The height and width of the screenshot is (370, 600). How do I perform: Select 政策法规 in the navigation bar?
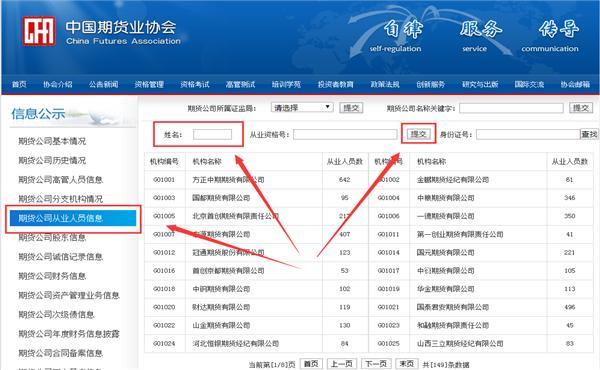click(385, 84)
